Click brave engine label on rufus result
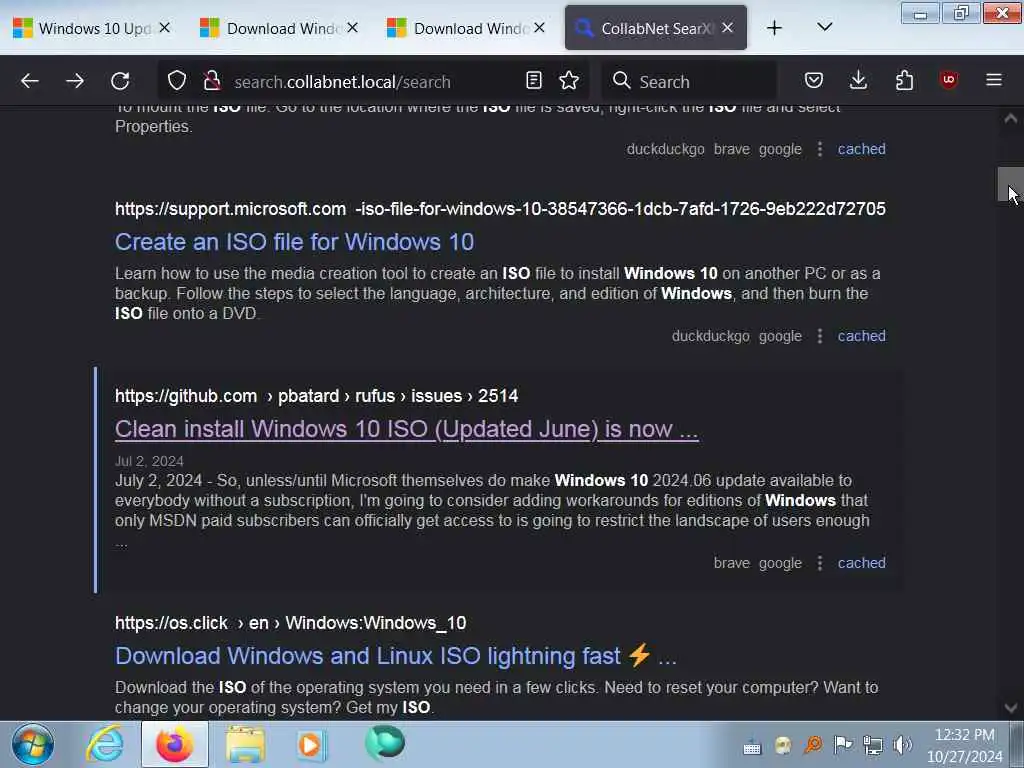The image size is (1024, 768). [731, 562]
